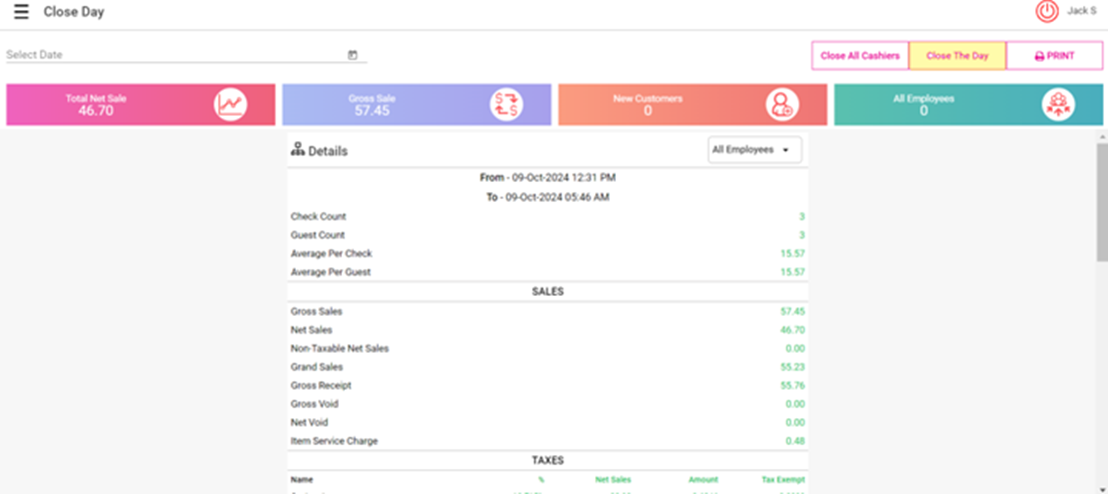
Task: Click the All Employees group icon
Action: pos(1058,105)
